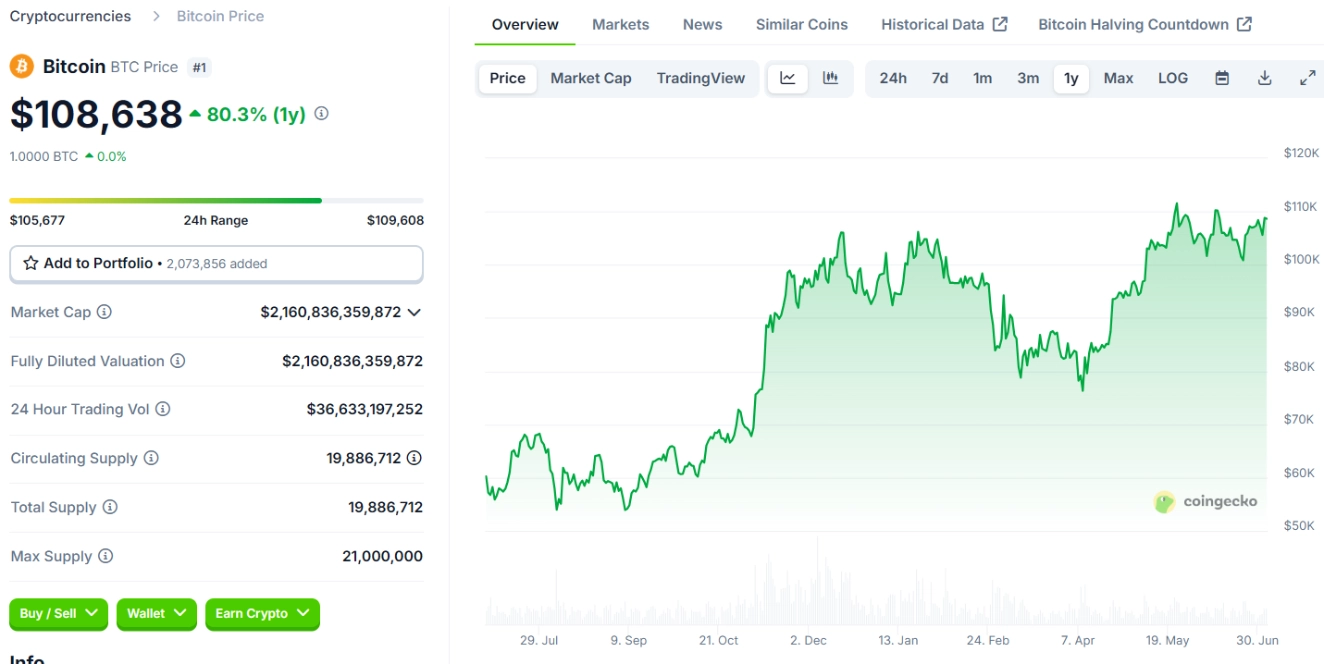Click the 24h Range progress bar
This screenshot has width=1324, height=664.
click(x=216, y=200)
